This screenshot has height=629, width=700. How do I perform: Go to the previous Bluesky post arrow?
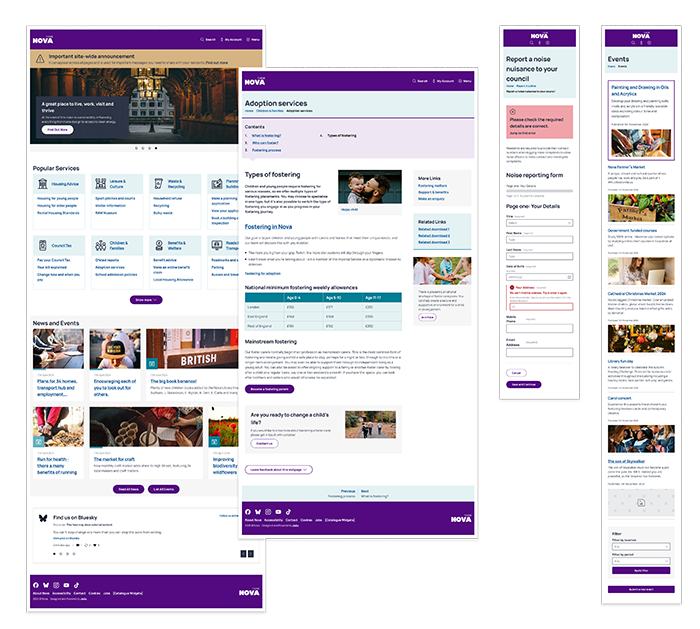pyautogui.click(x=243, y=554)
